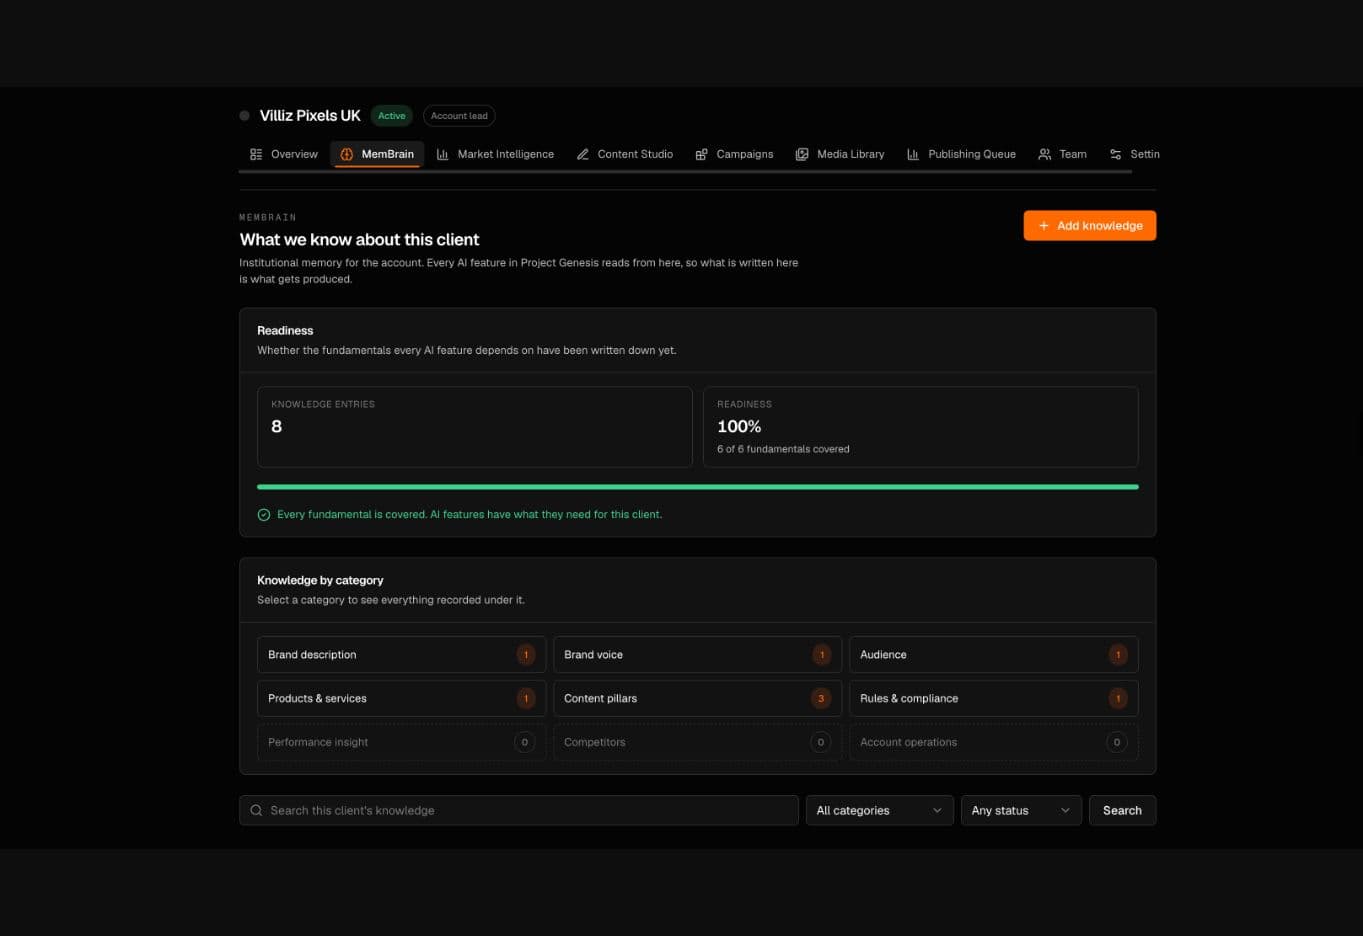The image size is (1363, 936).
Task: Select the Performance insight category
Action: click(402, 743)
